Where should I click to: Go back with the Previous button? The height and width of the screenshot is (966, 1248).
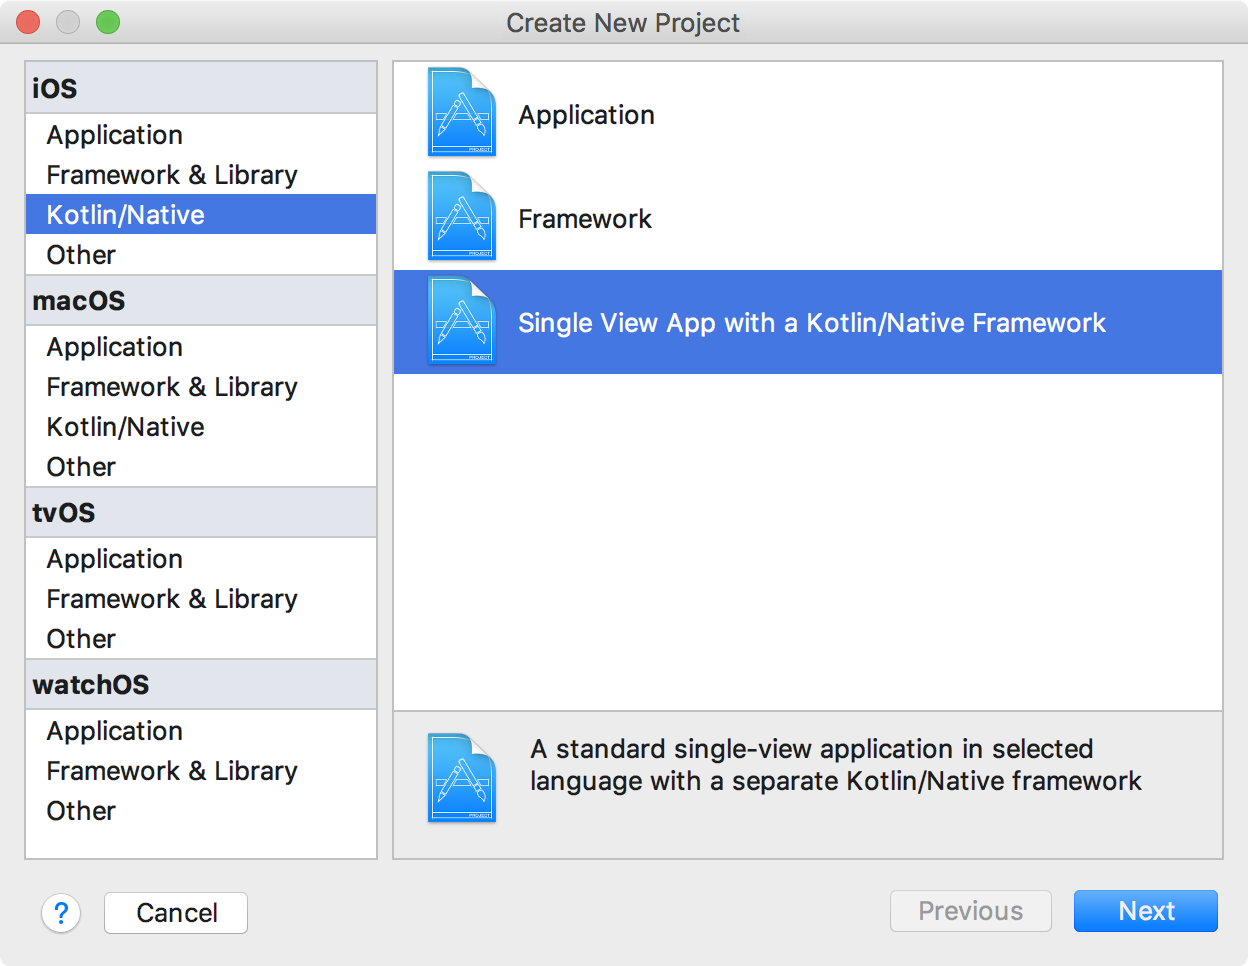(x=971, y=911)
